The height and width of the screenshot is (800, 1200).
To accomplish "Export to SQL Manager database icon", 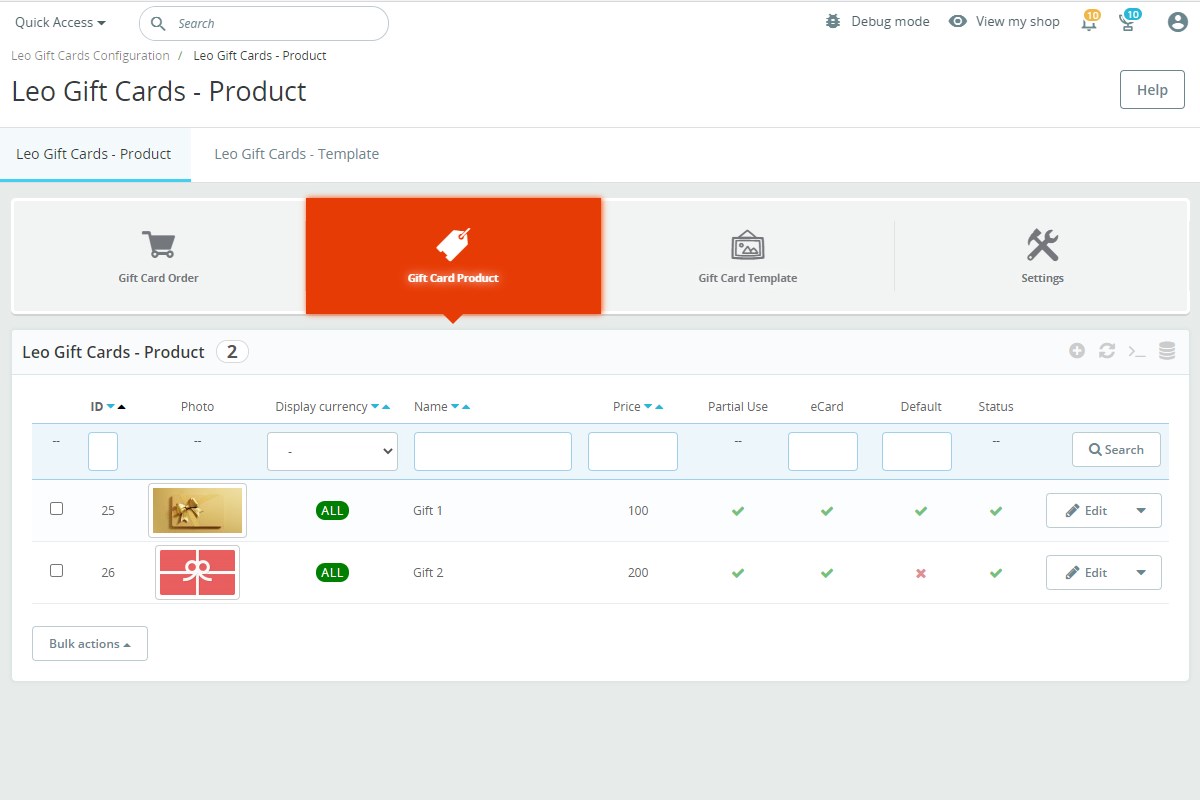I will tap(1167, 351).
